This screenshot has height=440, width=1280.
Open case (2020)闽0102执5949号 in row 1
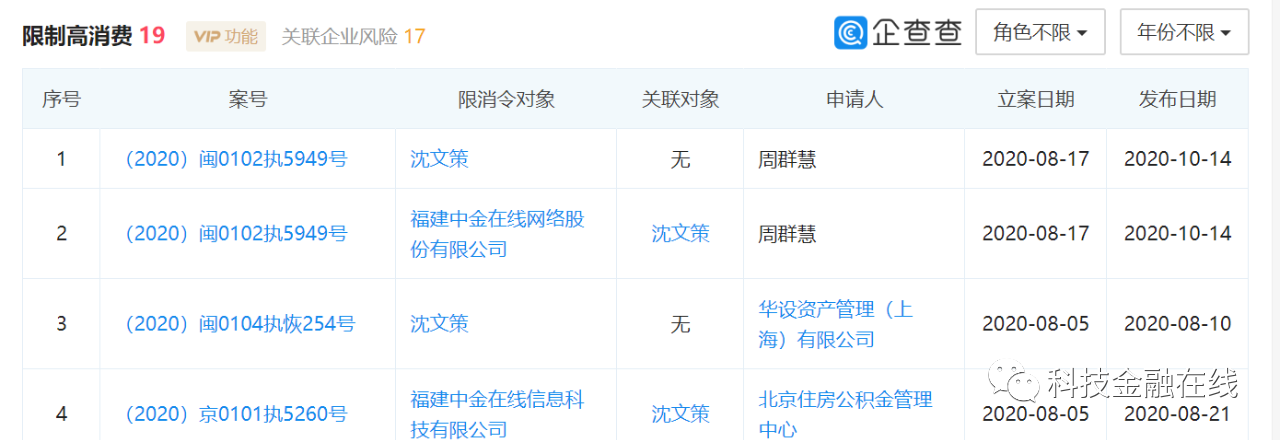click(235, 158)
